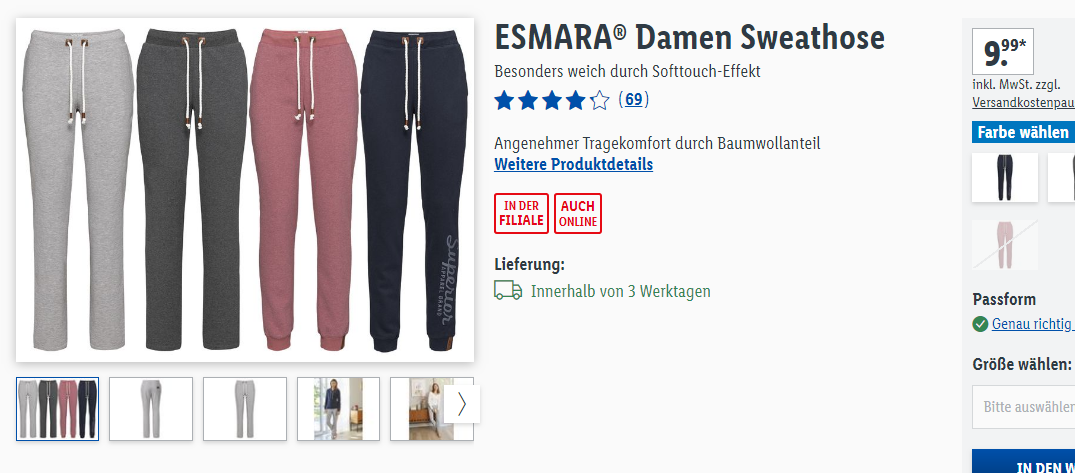The height and width of the screenshot is (473, 1075).
Task: Click the AUCH ONLINE badge
Action: tap(578, 213)
